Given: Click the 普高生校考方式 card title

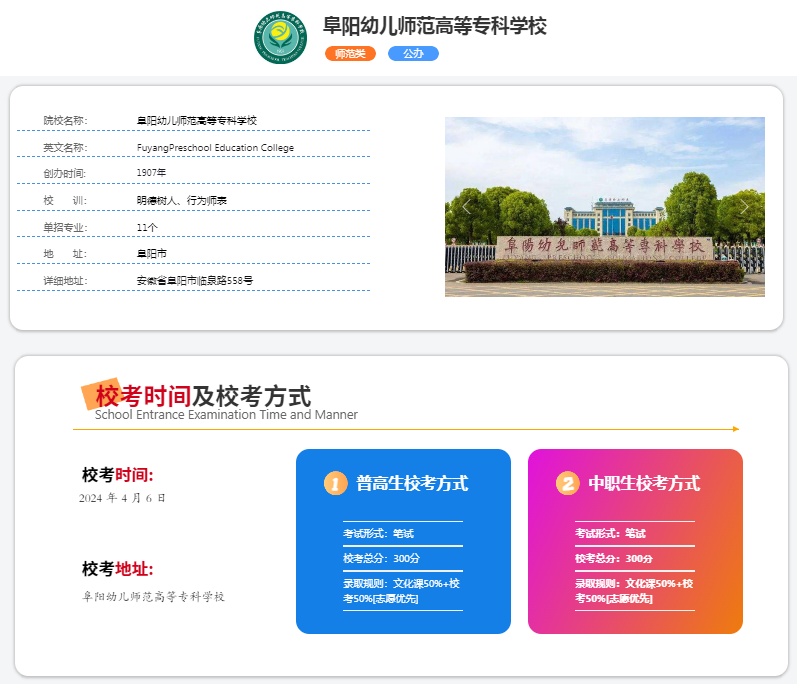Looking at the screenshot, I should pyautogui.click(x=412, y=484).
